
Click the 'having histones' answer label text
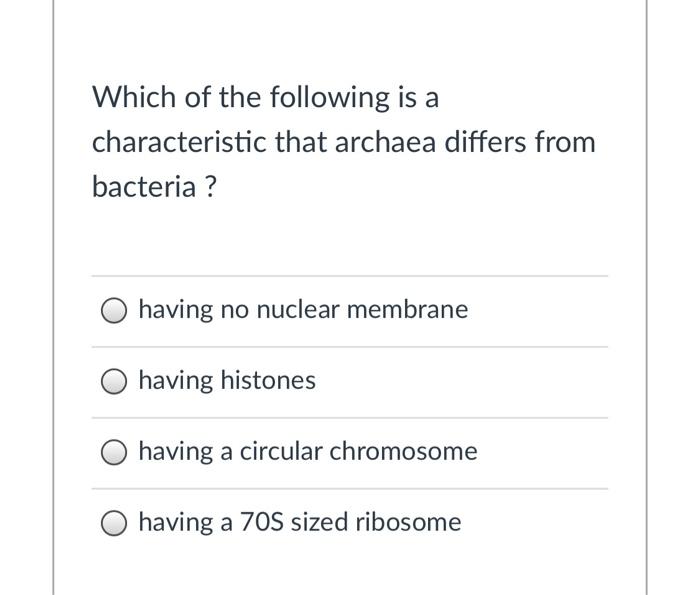click(x=227, y=381)
